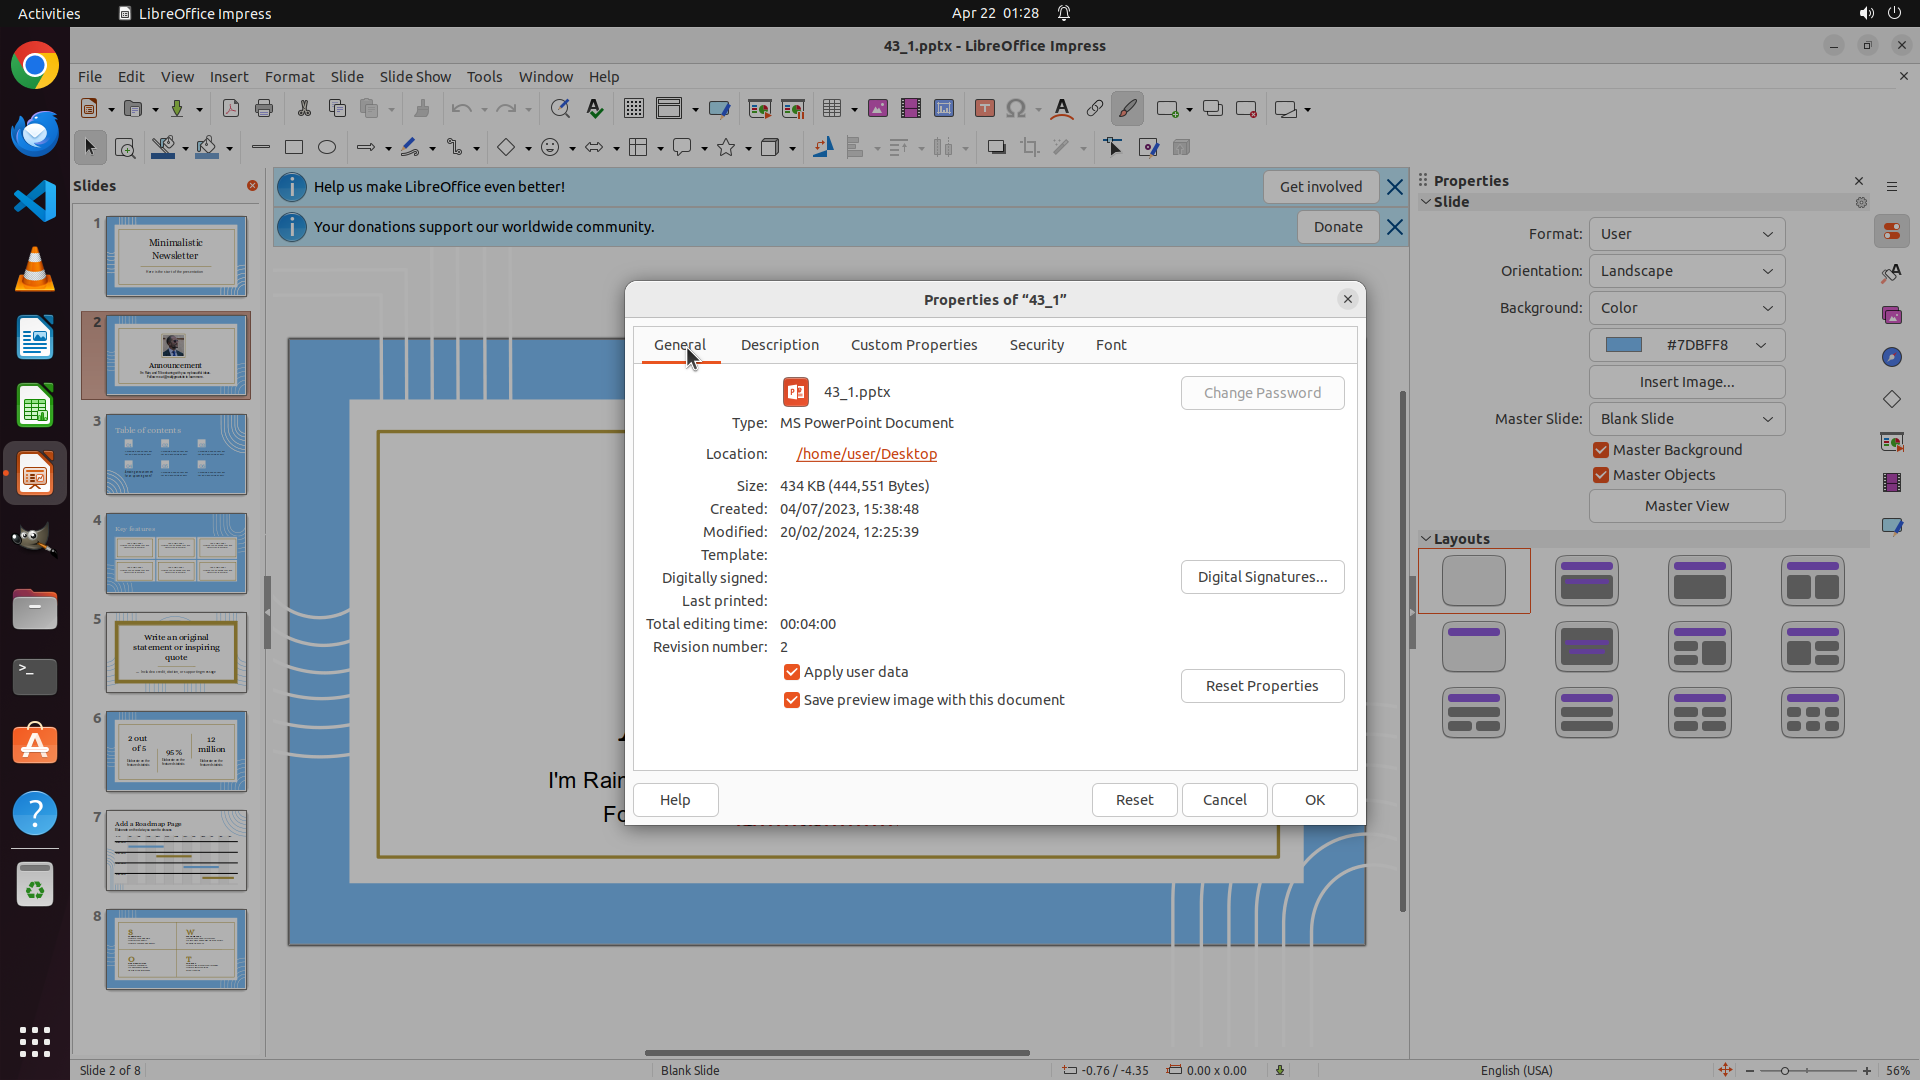
Task: Open the Orientation Landscape dropdown
Action: tap(1686, 271)
